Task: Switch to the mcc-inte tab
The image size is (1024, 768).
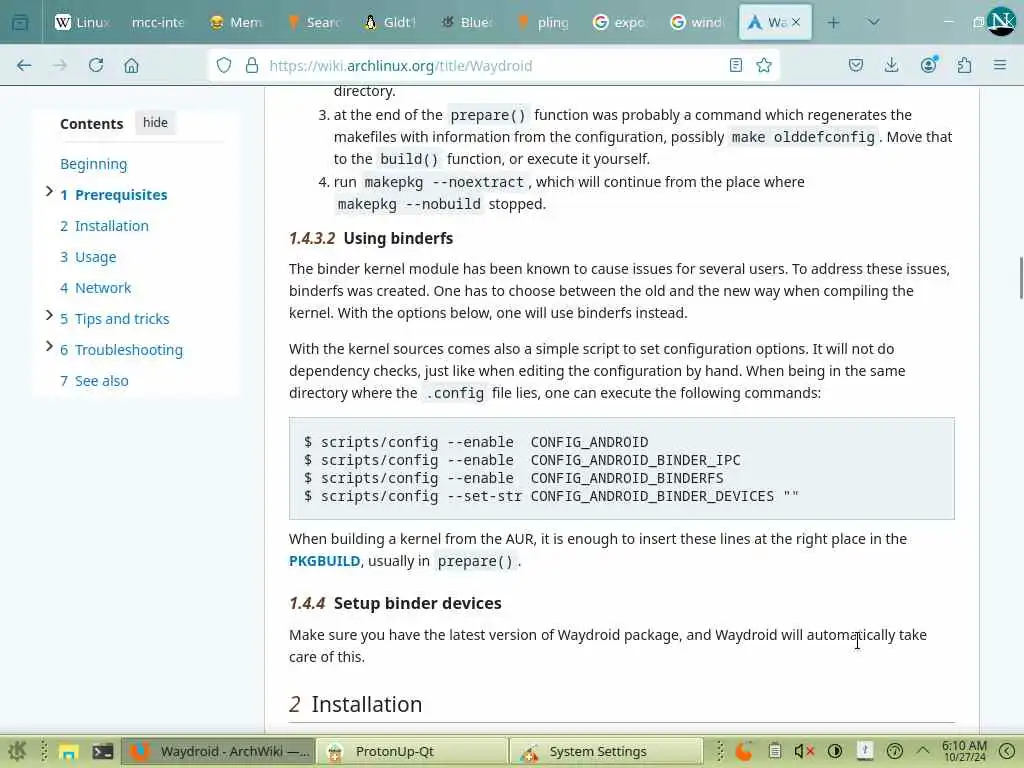Action: click(x=158, y=23)
